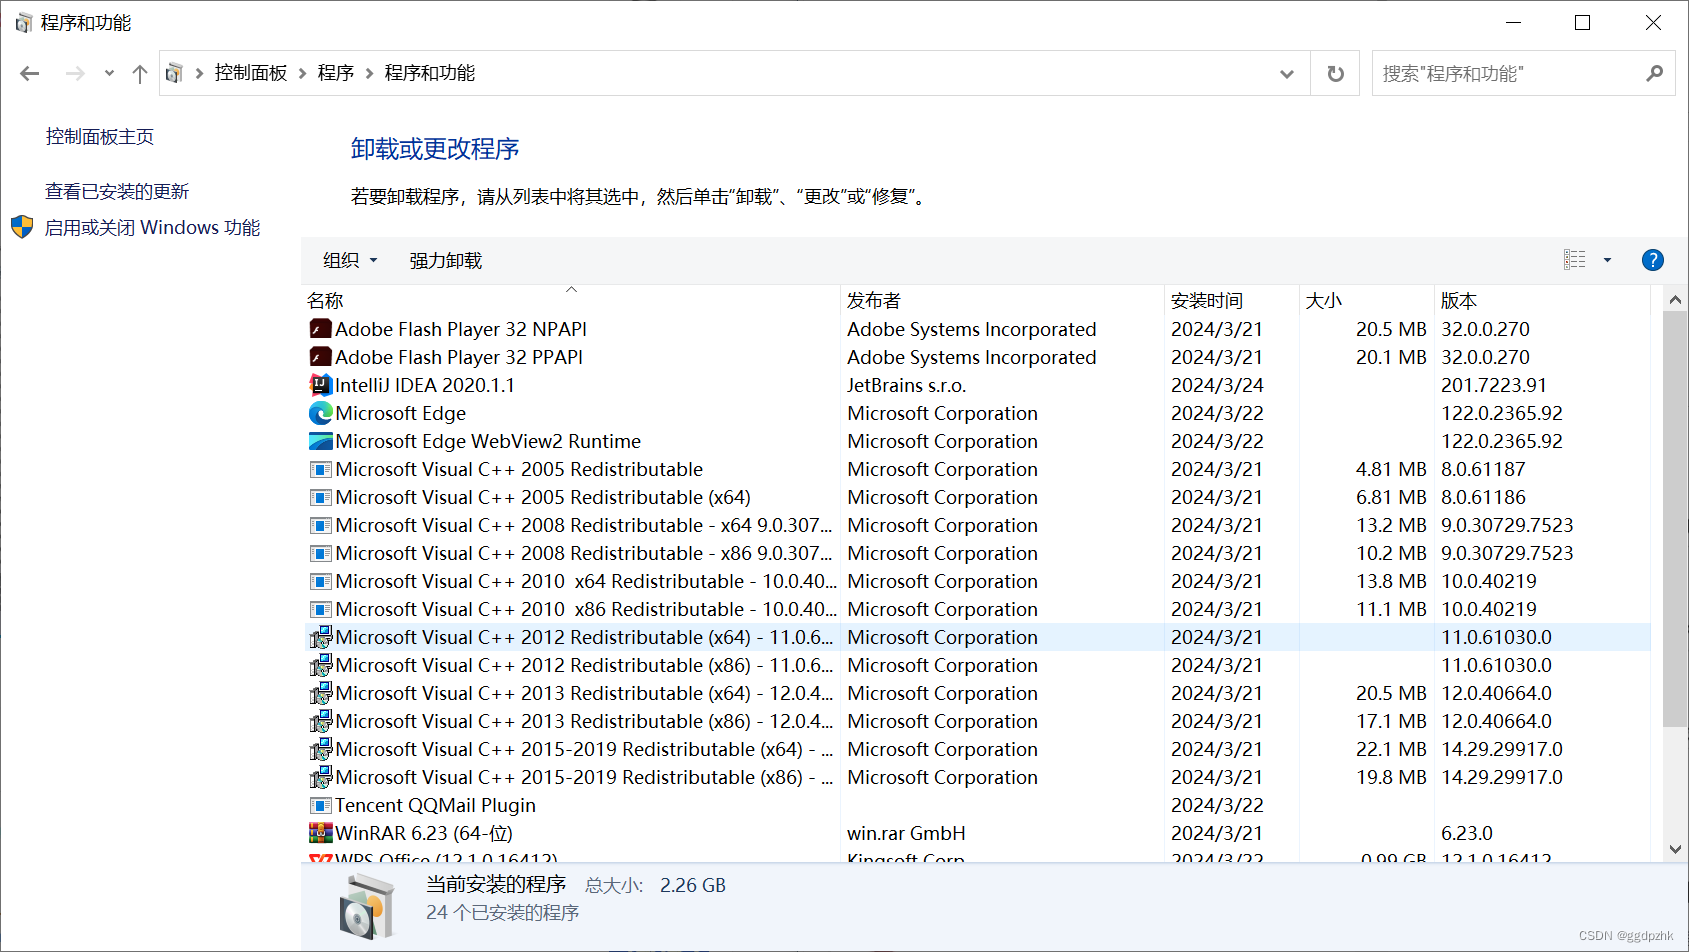The width and height of the screenshot is (1689, 952).
Task: Click the 强力卸载 button
Action: tap(446, 260)
